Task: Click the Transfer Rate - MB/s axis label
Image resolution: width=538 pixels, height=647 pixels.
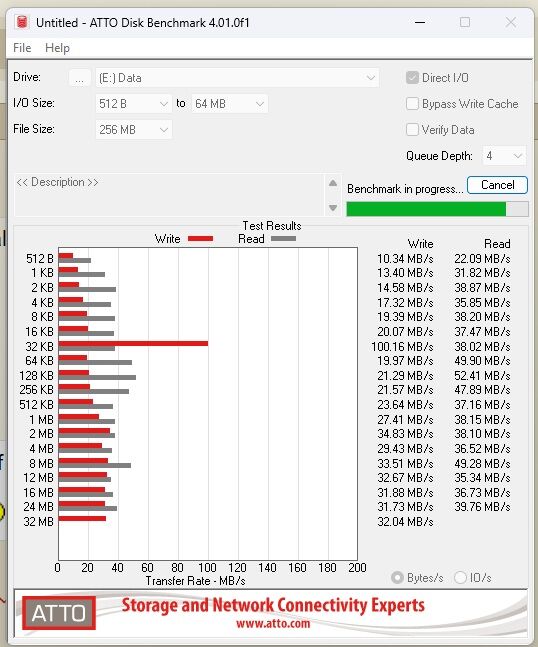Action: point(196,581)
